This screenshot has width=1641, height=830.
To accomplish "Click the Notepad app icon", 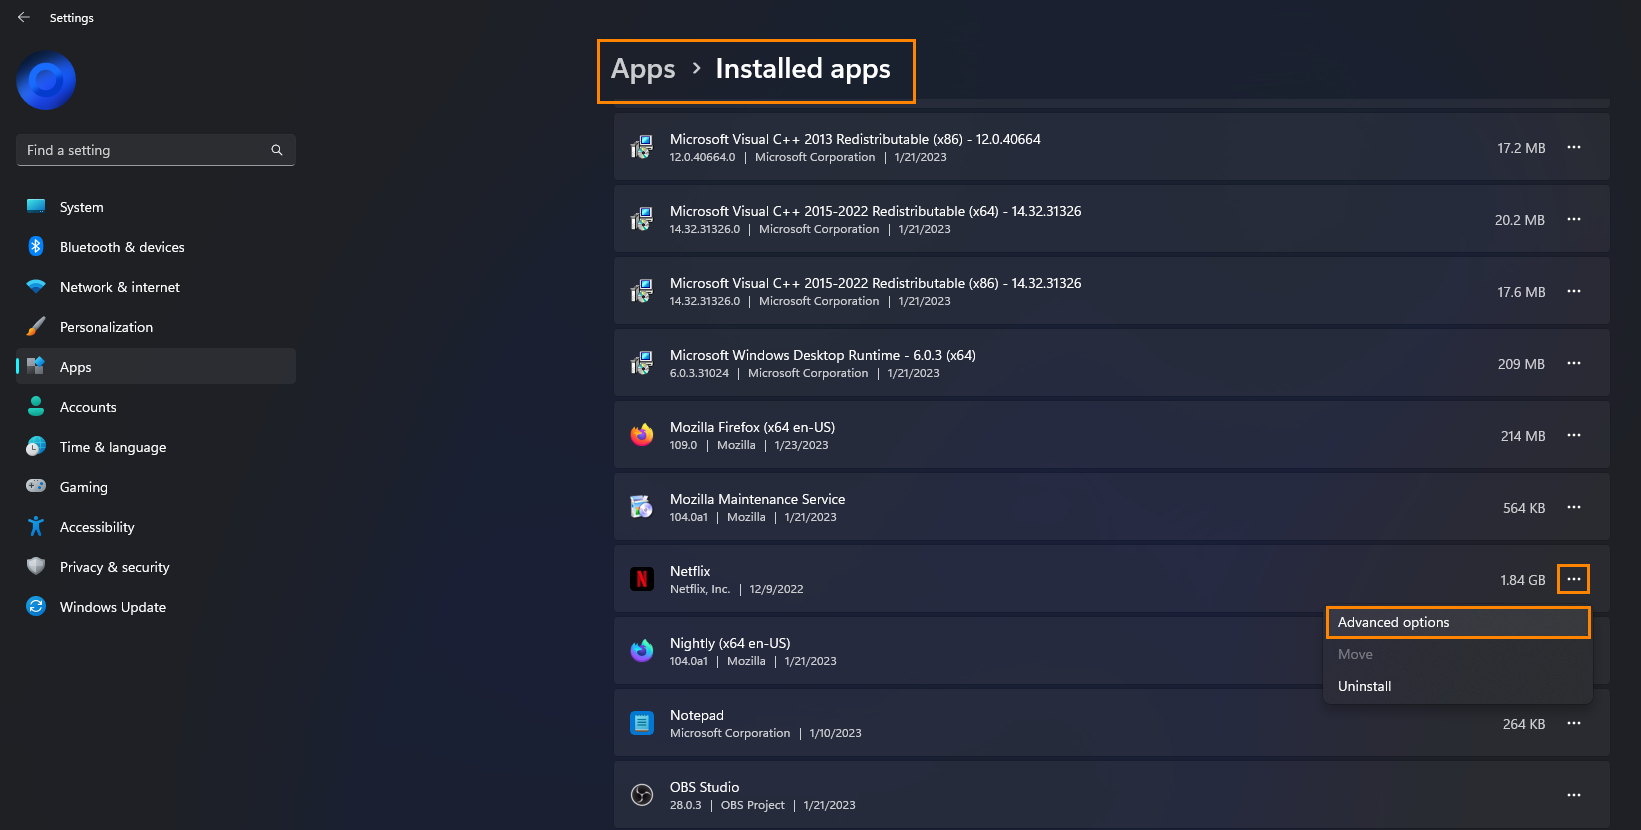I will (642, 723).
